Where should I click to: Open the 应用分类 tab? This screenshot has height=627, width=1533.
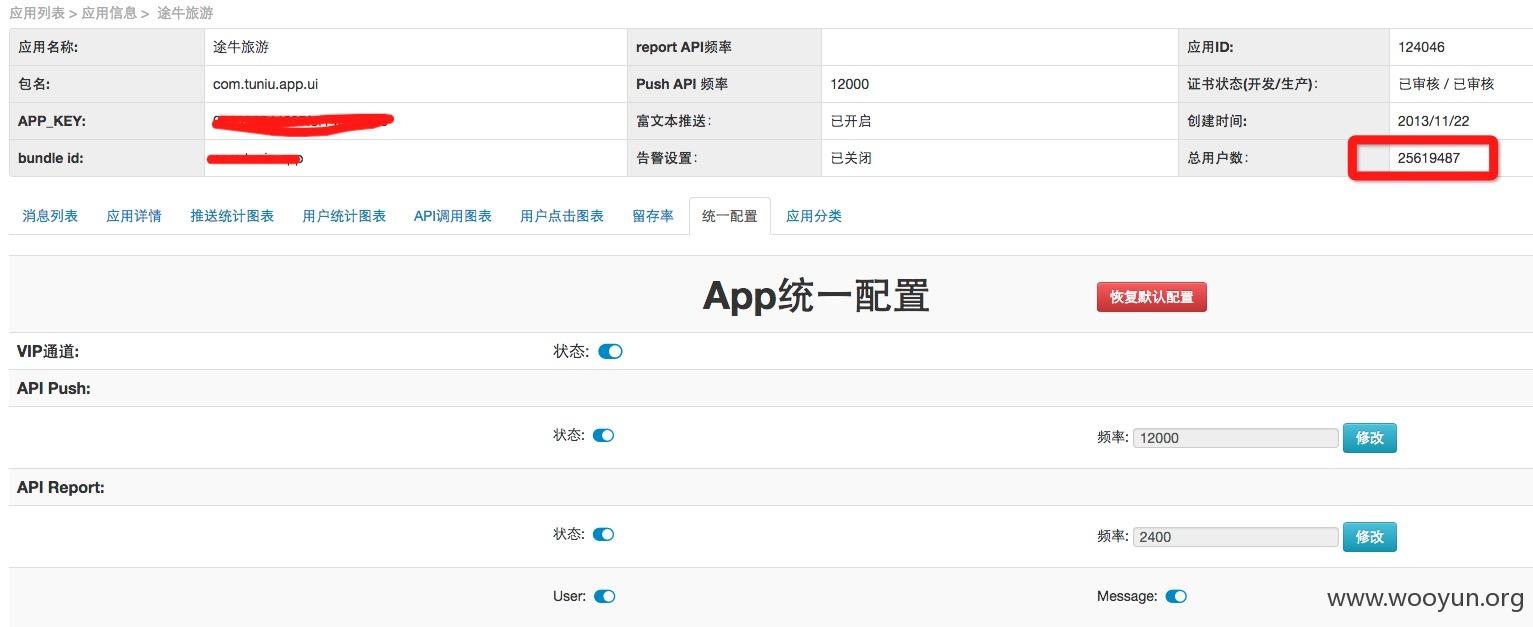(814, 216)
